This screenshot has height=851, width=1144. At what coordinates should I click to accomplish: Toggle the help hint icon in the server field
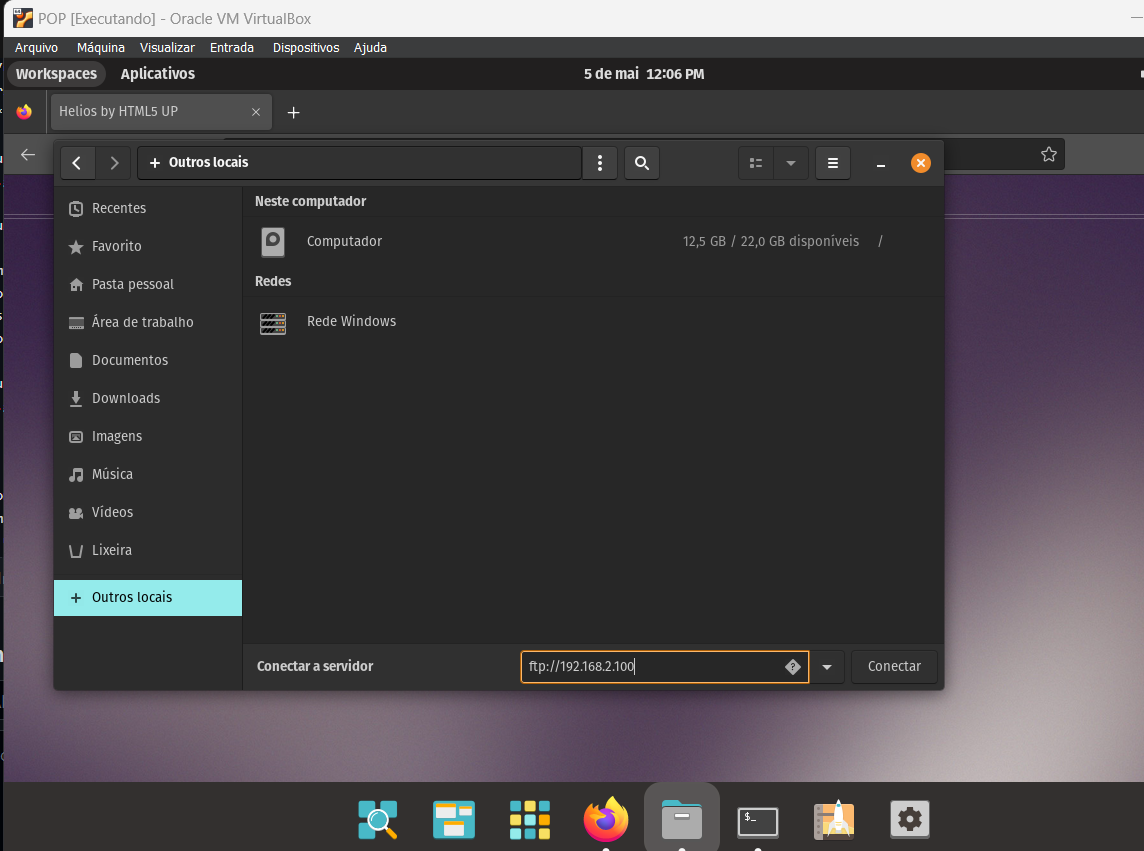[x=793, y=666]
